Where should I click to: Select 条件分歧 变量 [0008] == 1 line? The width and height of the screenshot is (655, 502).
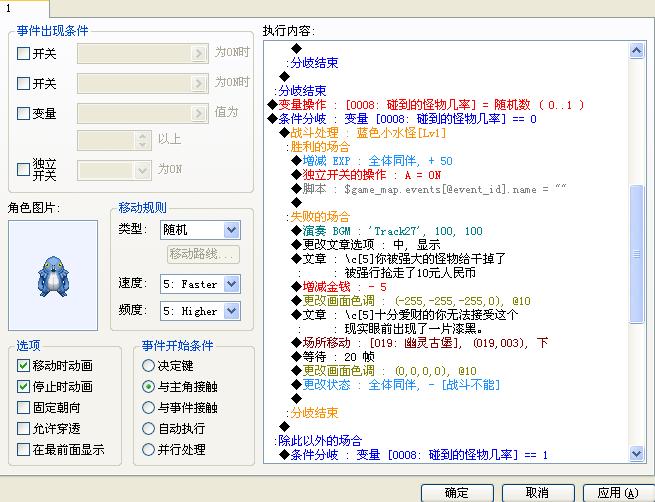coord(414,454)
